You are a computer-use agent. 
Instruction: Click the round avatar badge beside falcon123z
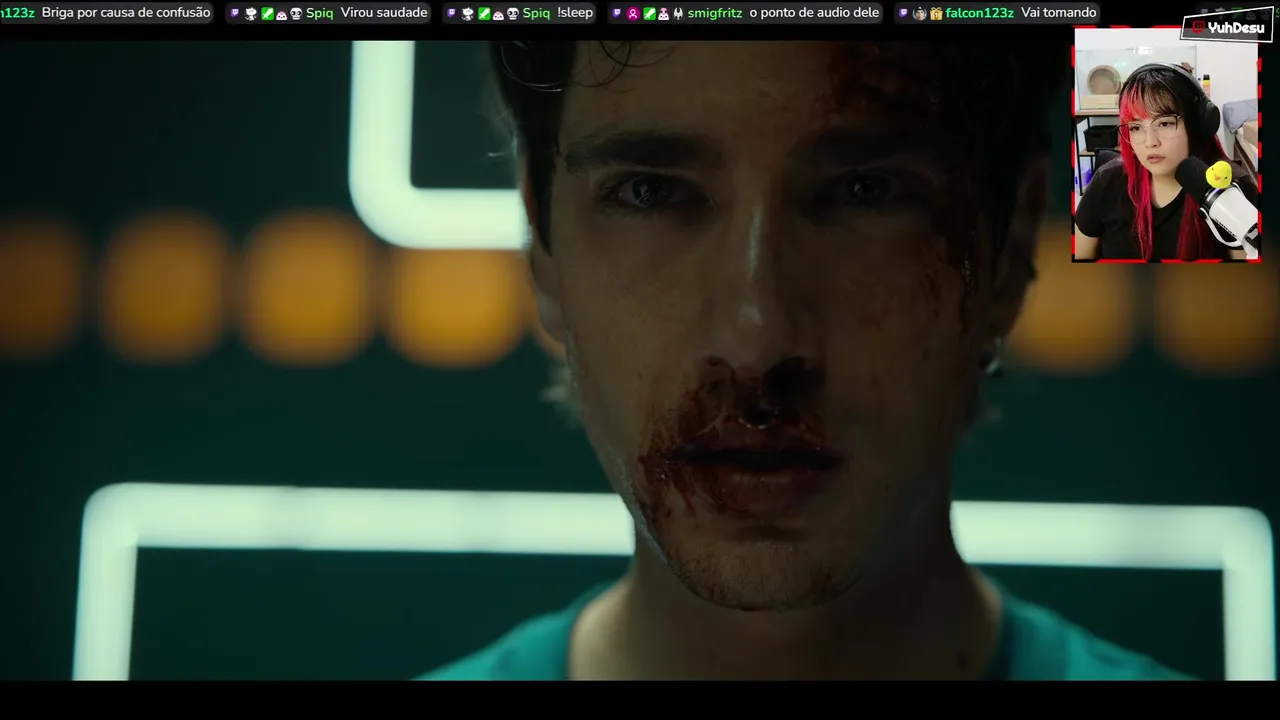click(x=920, y=14)
